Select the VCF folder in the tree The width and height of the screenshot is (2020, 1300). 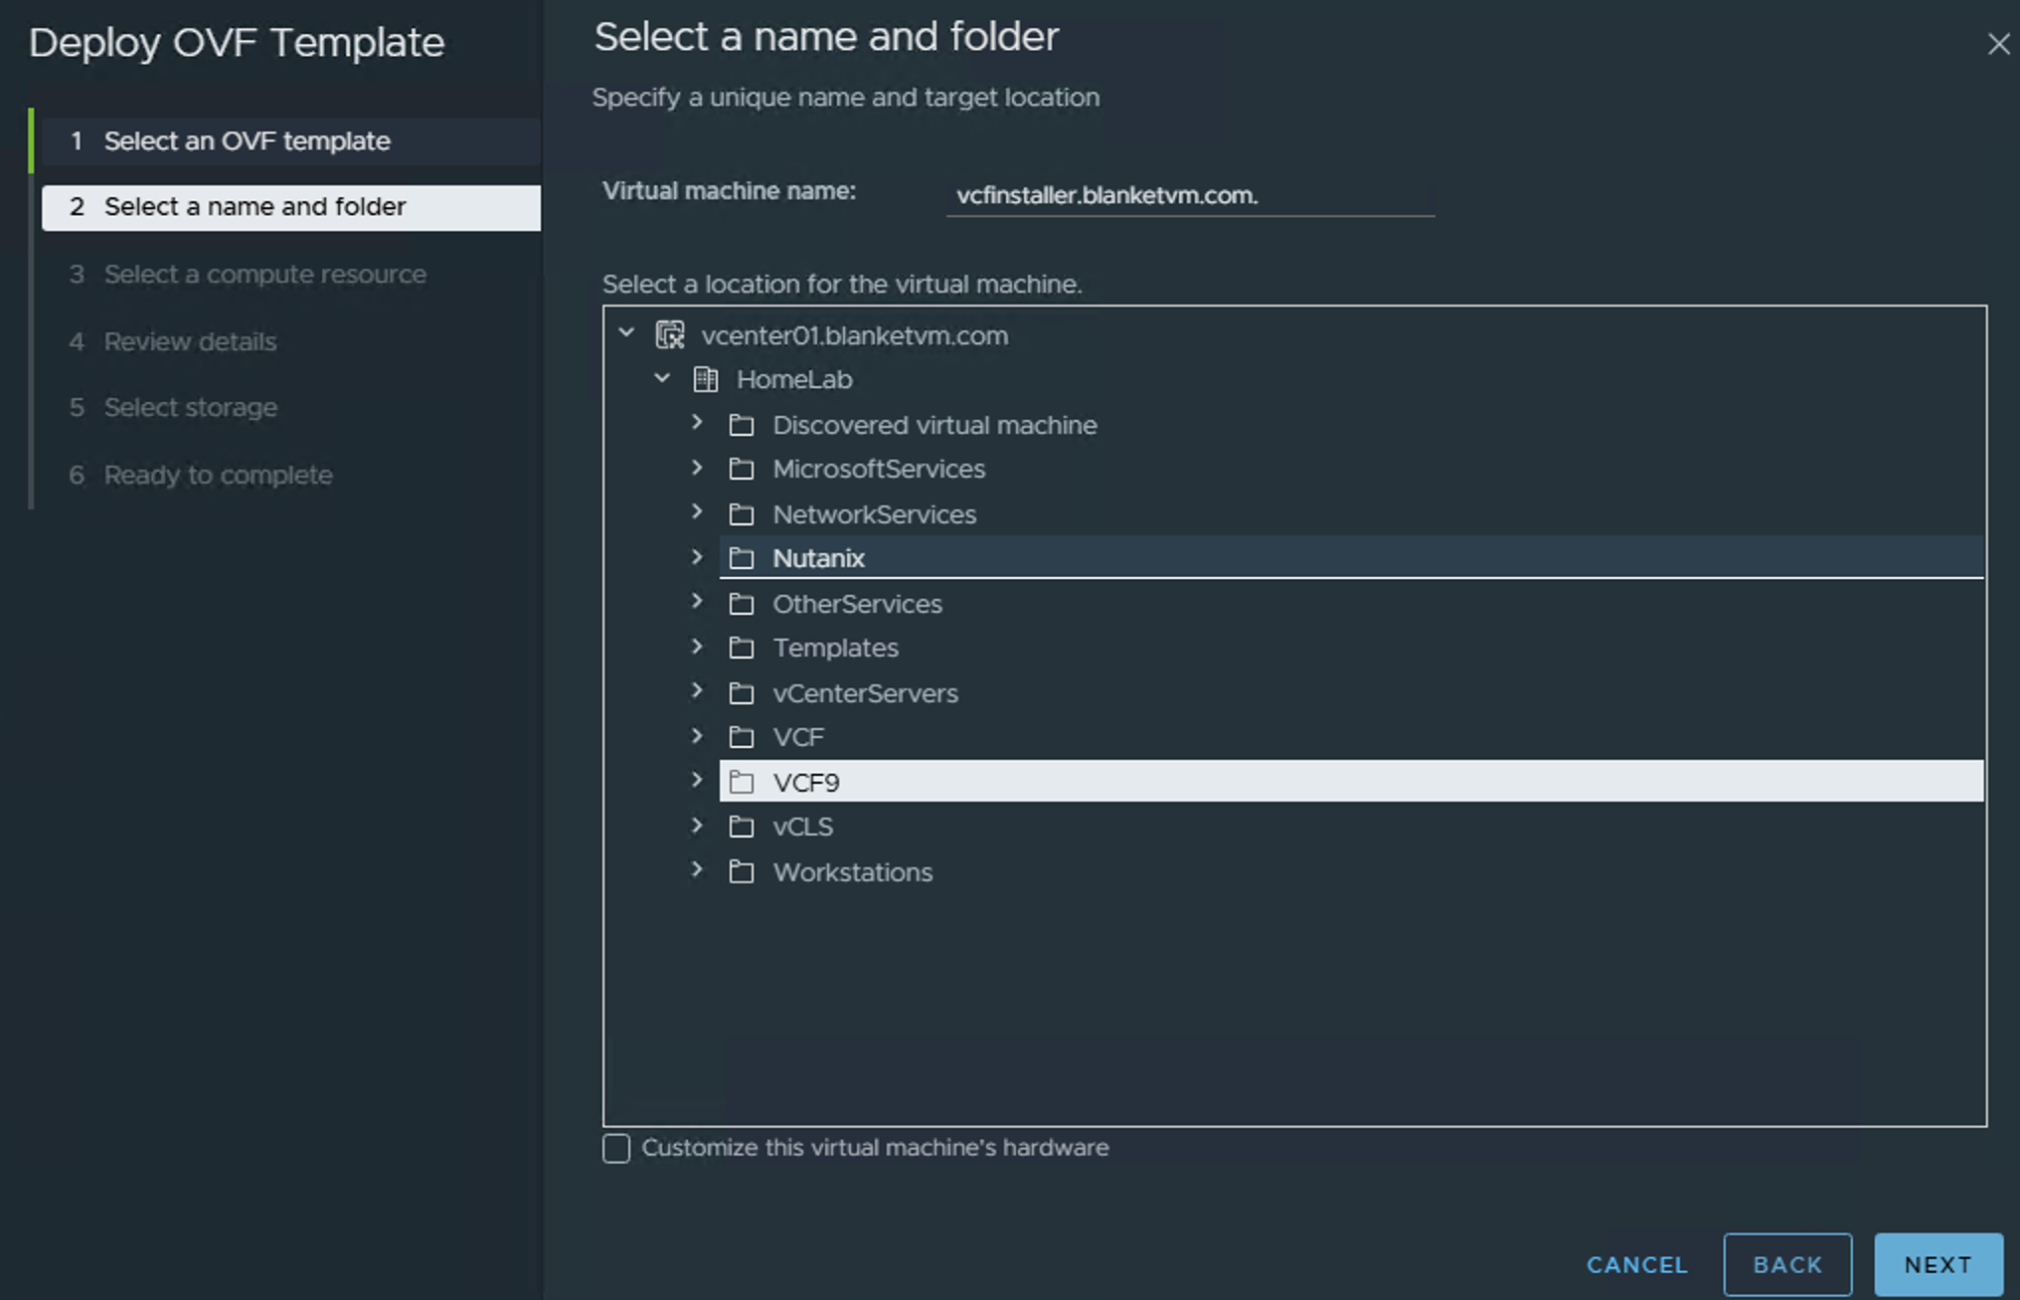pos(797,736)
